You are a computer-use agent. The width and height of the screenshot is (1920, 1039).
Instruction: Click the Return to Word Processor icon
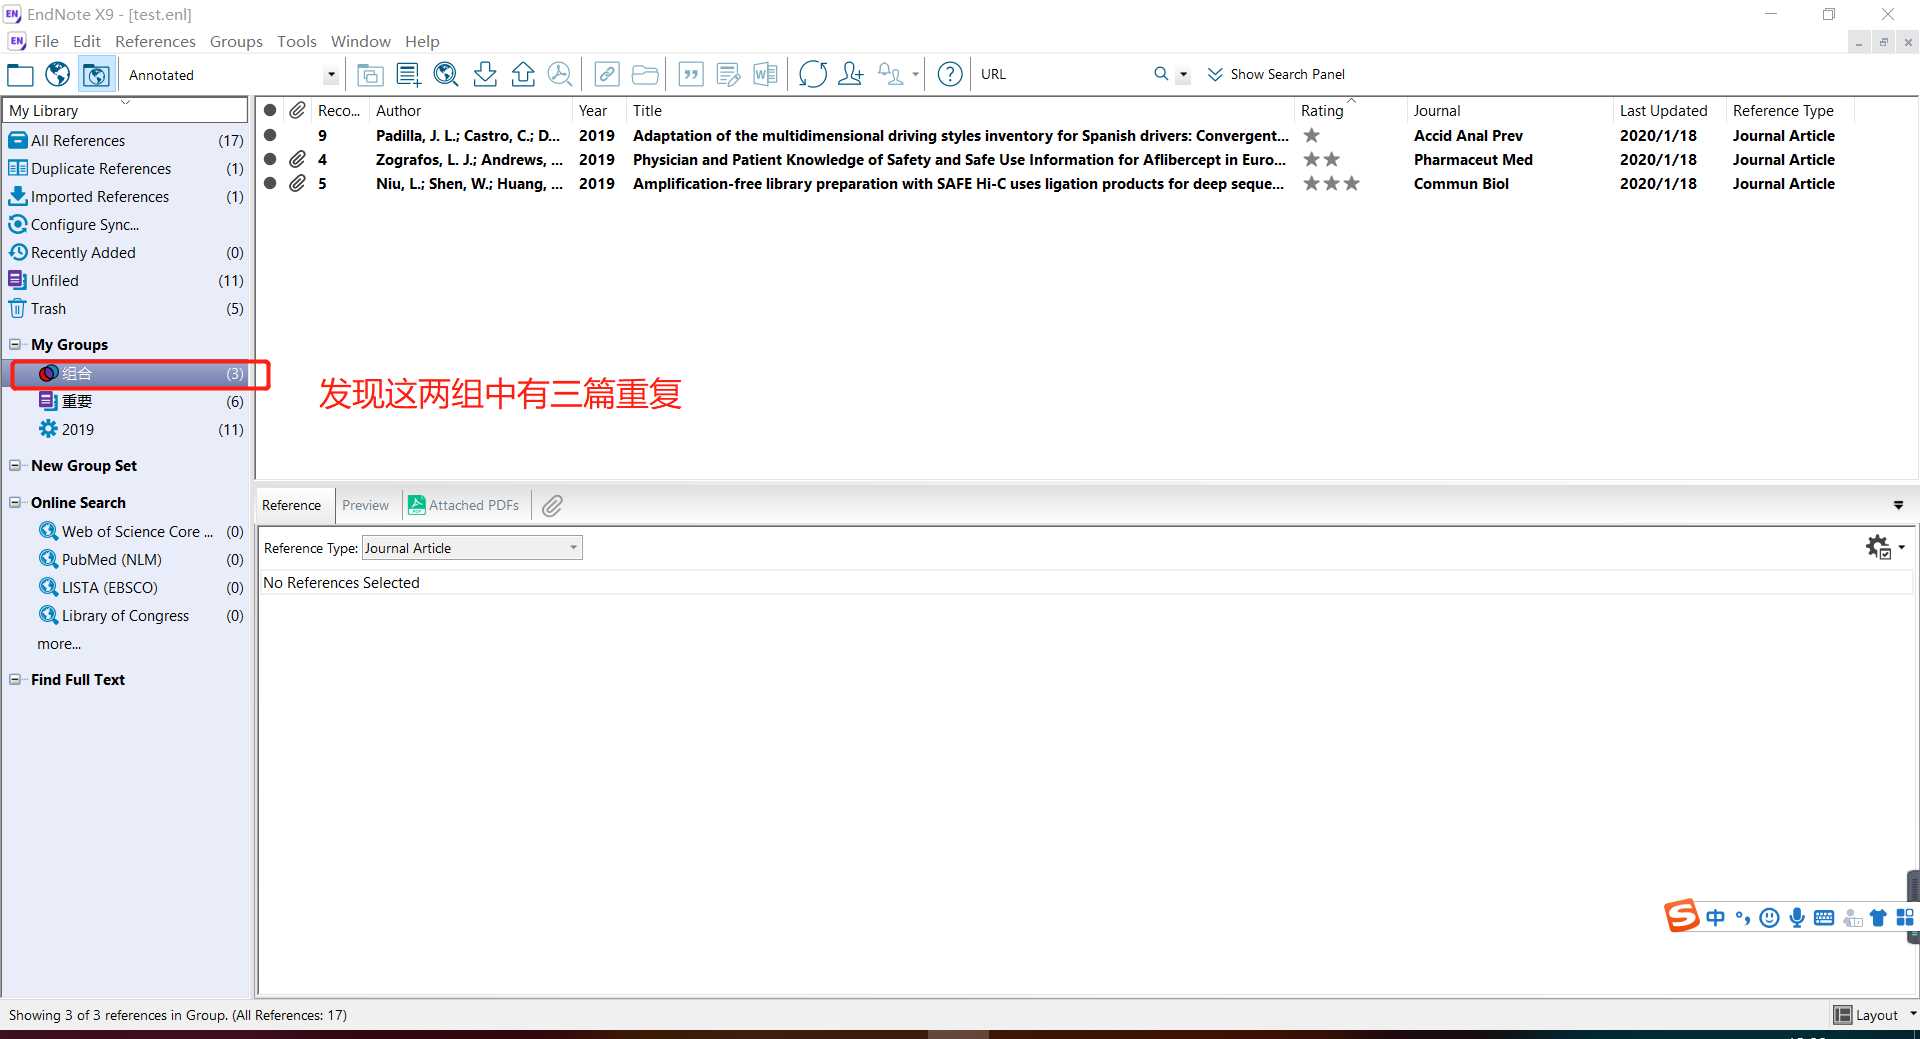765,75
